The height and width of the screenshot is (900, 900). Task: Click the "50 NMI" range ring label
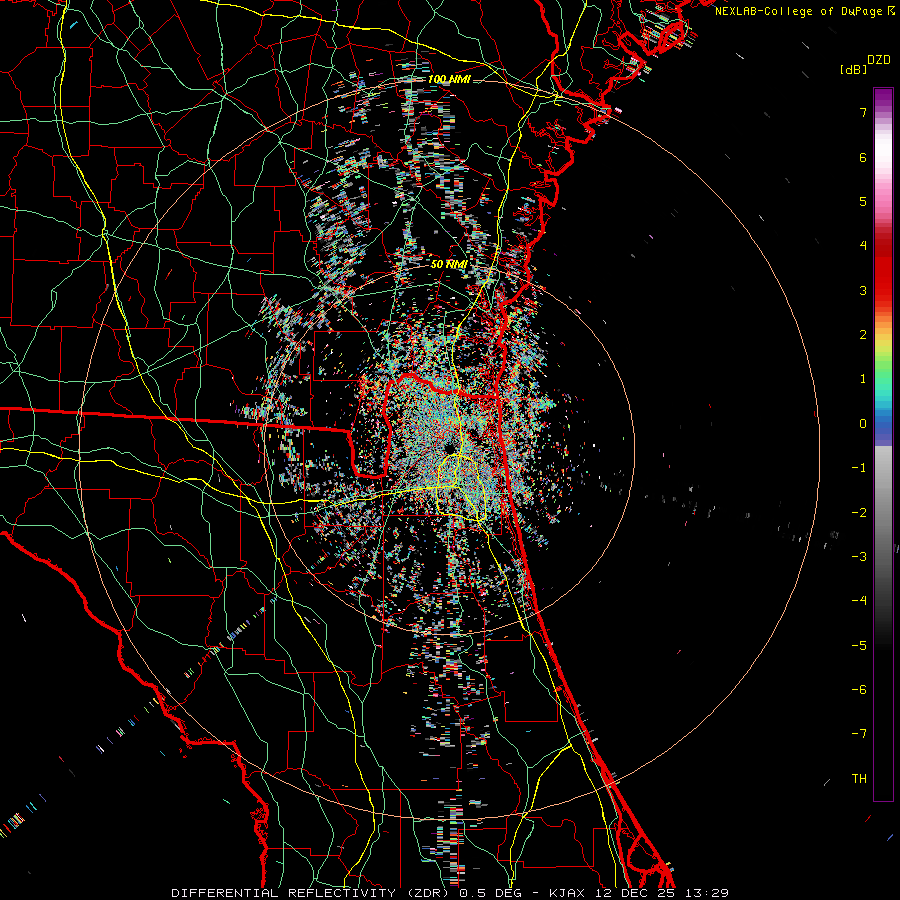pyautogui.click(x=449, y=265)
